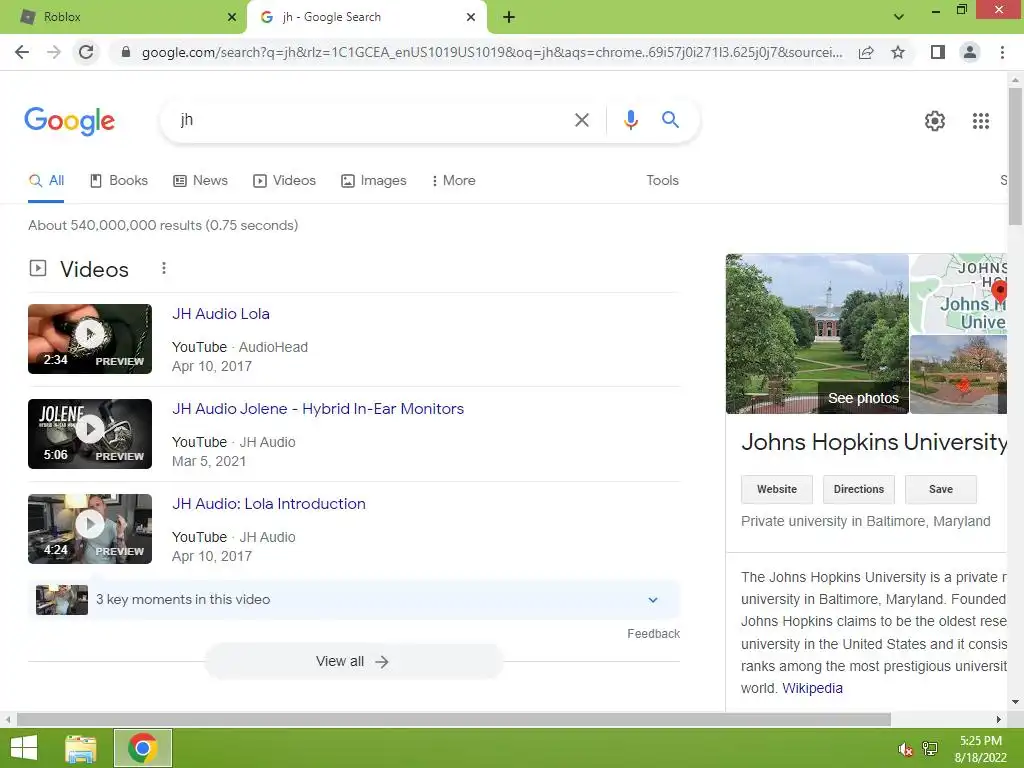Select the All results tab
The height and width of the screenshot is (768, 1024).
[46, 181]
